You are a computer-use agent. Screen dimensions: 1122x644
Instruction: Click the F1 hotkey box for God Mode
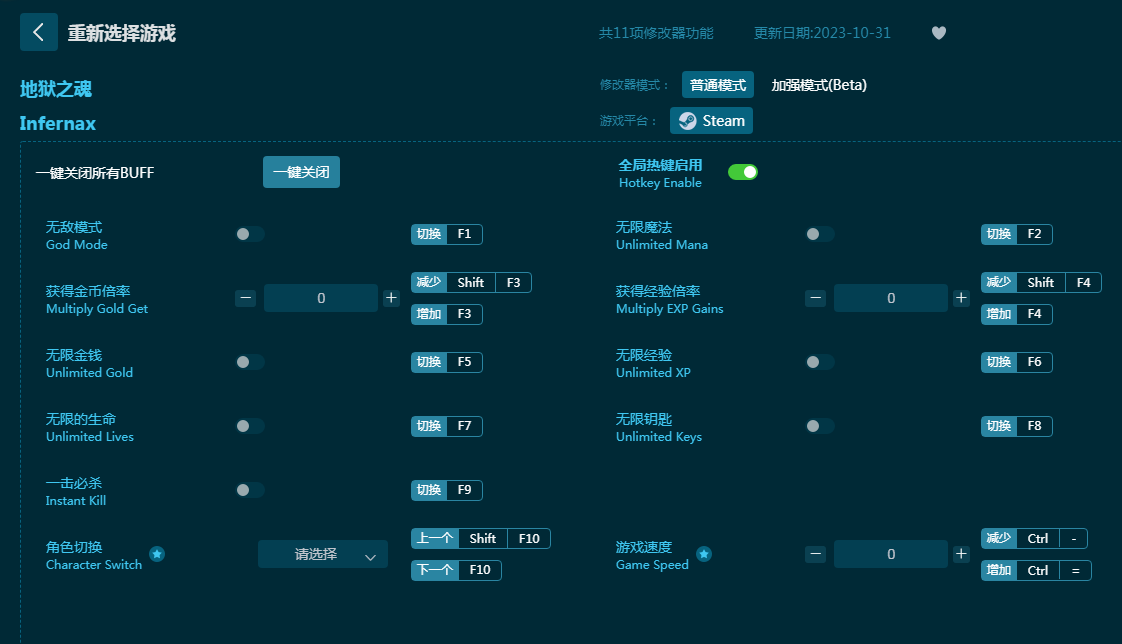464,234
